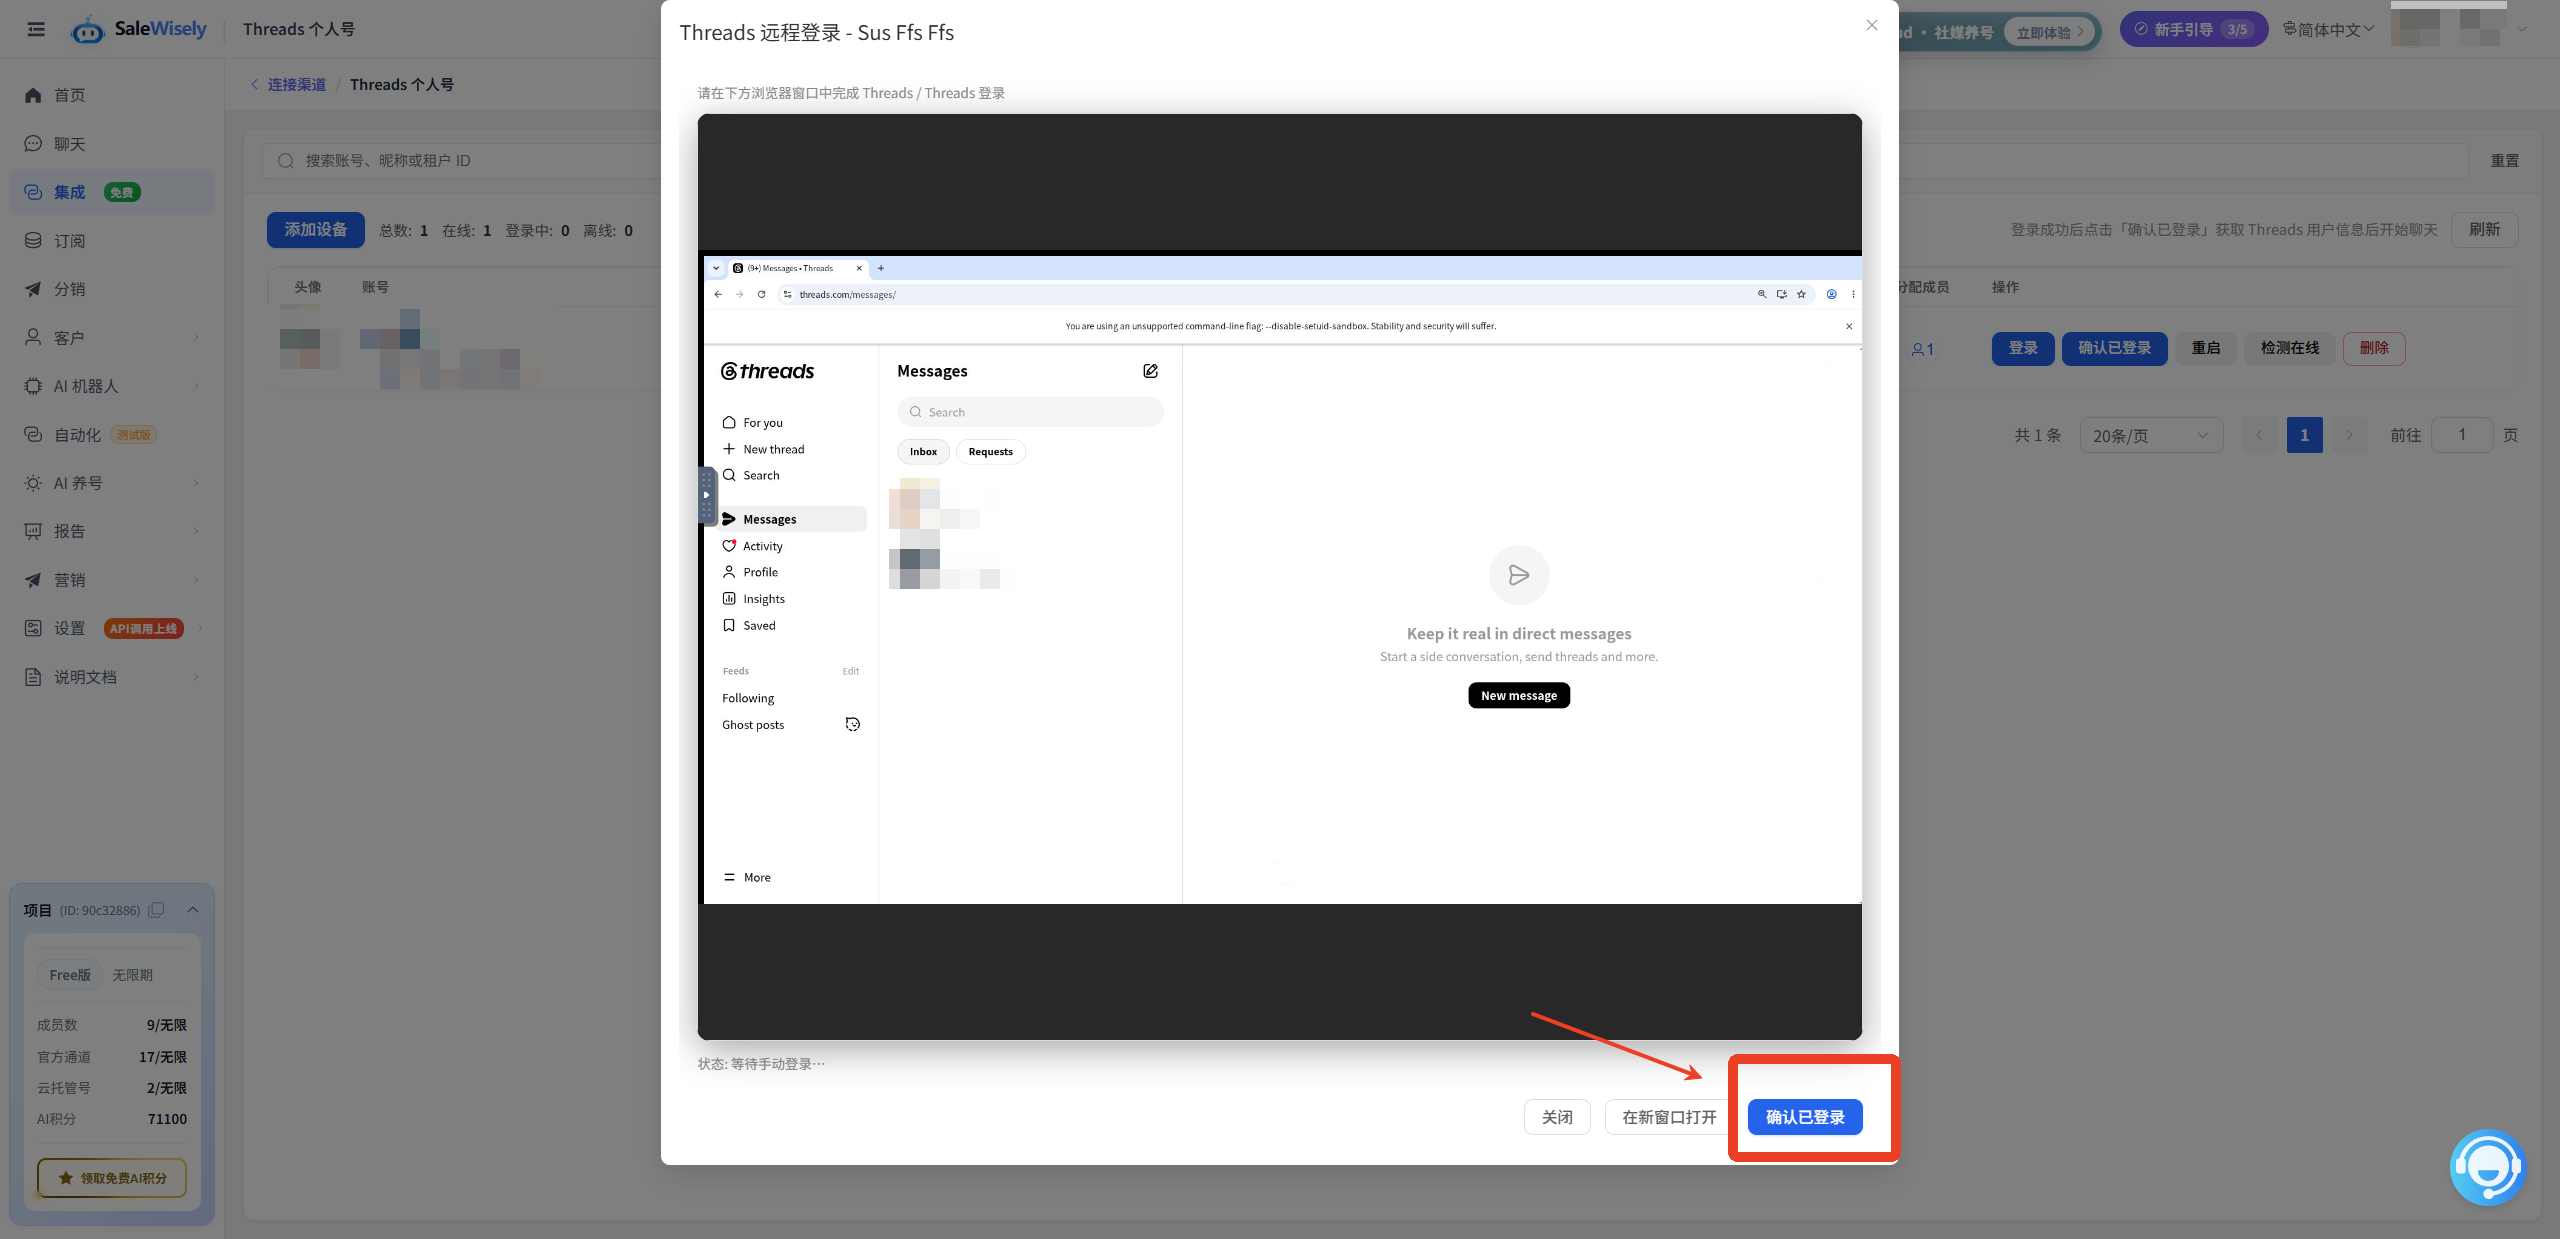
Task: Click the hamburger menu icon in SaleWisely header
Action: click(x=36, y=29)
